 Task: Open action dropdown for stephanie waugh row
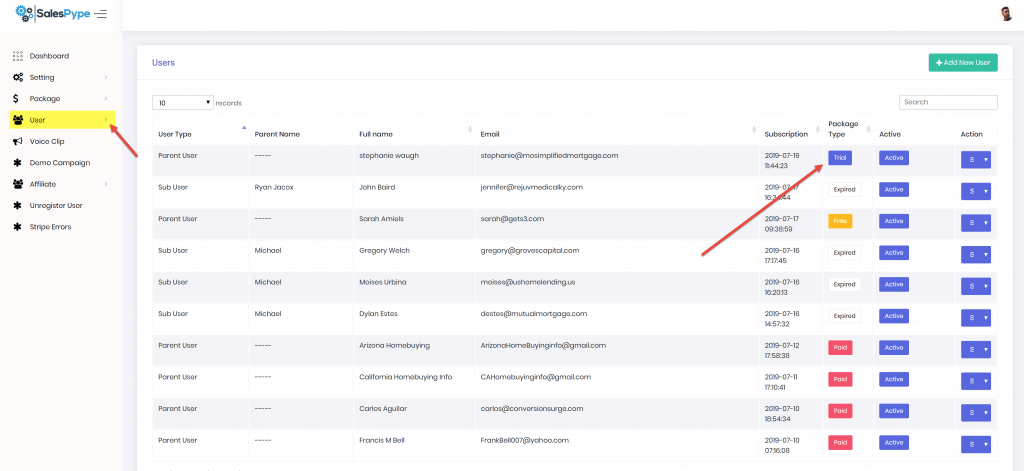975,159
